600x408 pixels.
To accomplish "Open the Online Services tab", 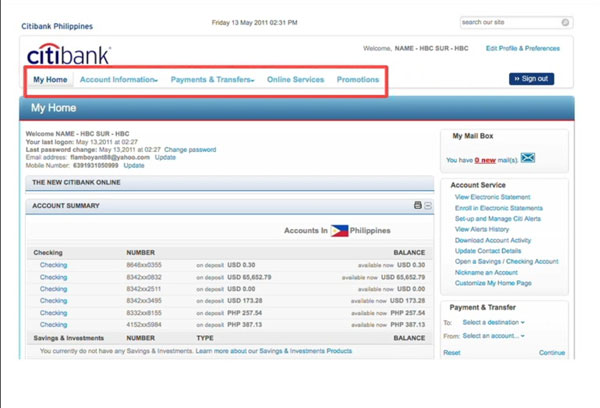I will [295, 80].
